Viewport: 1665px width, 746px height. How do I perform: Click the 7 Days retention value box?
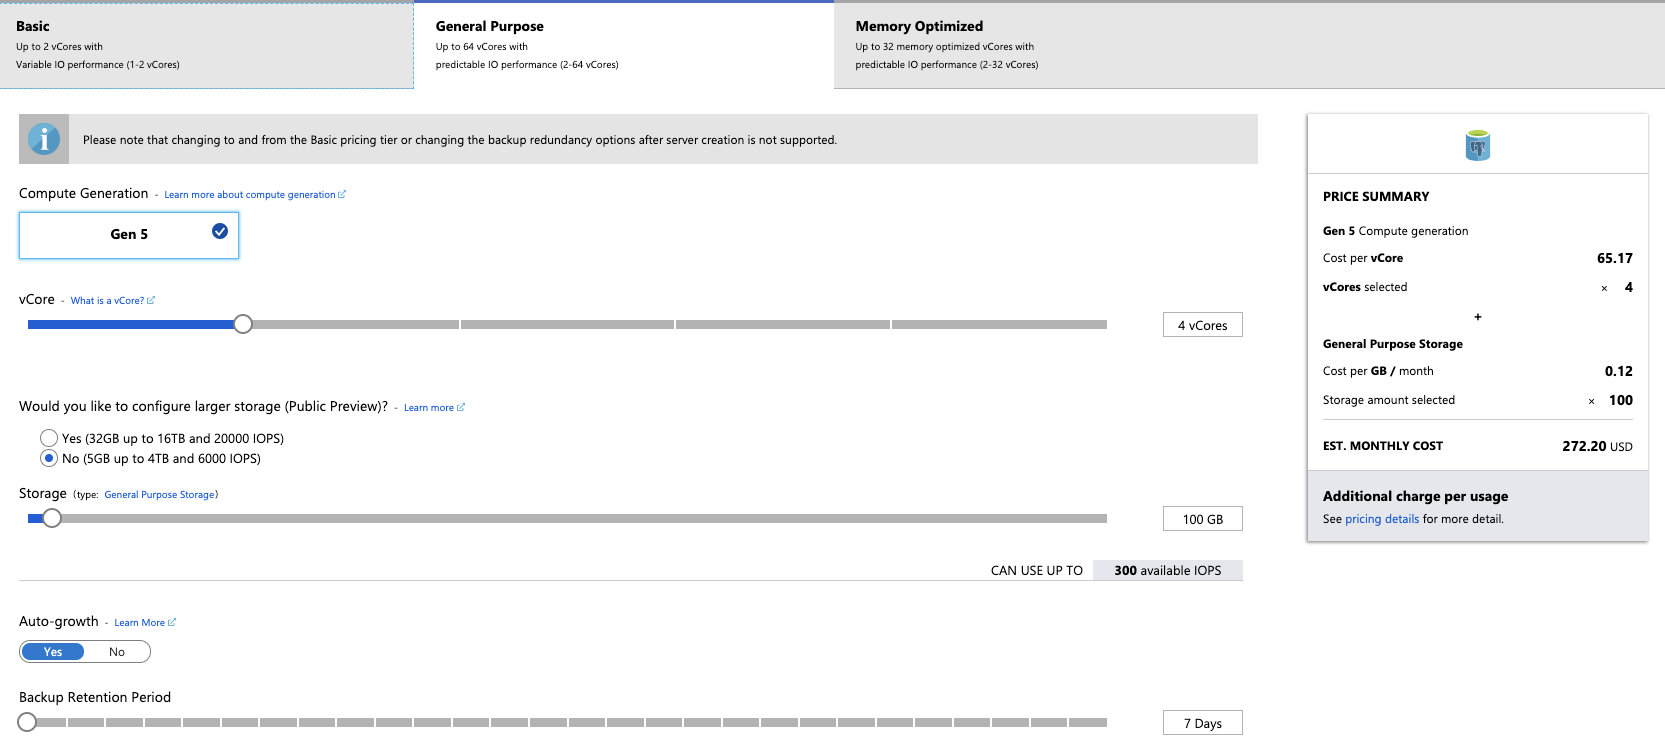[x=1203, y=723]
